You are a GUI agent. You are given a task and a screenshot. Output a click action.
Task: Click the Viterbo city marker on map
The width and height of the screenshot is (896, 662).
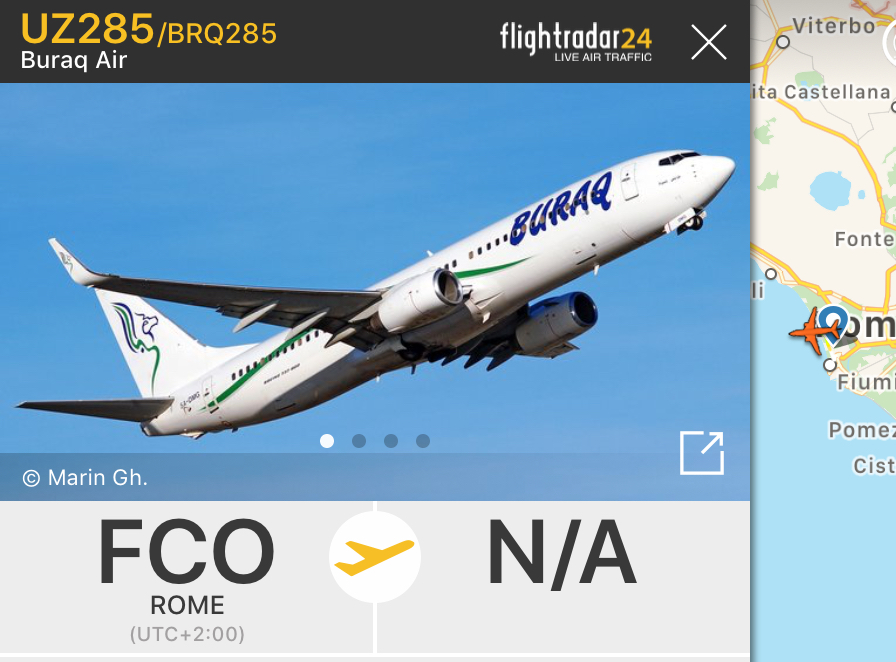[x=783, y=42]
